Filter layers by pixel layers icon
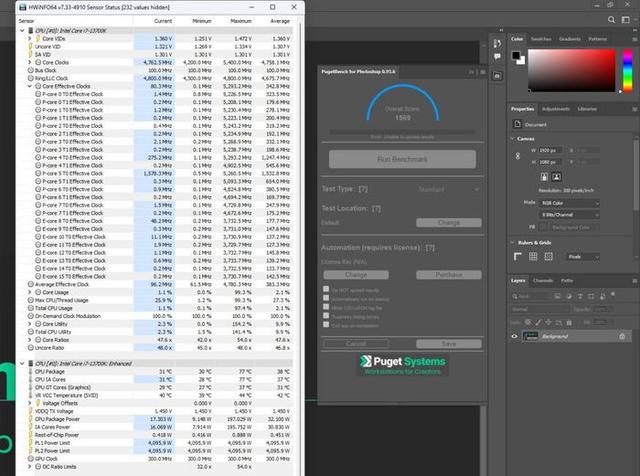 [558, 296]
